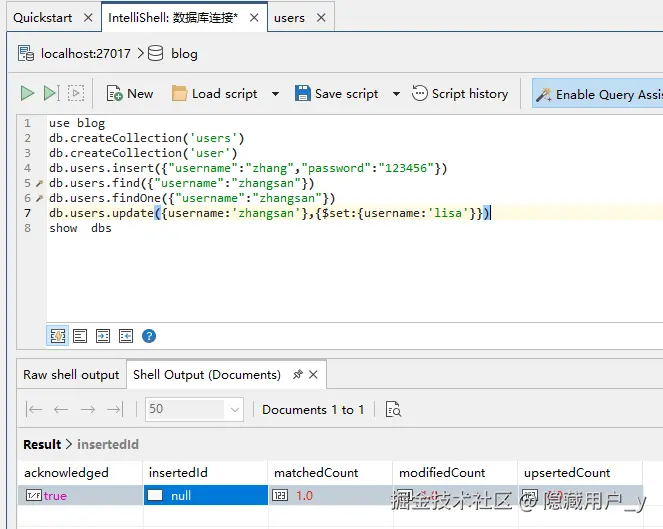Click wrench icon on line 5 gutter
Screen dimensions: 663x529
click(x=40, y=184)
